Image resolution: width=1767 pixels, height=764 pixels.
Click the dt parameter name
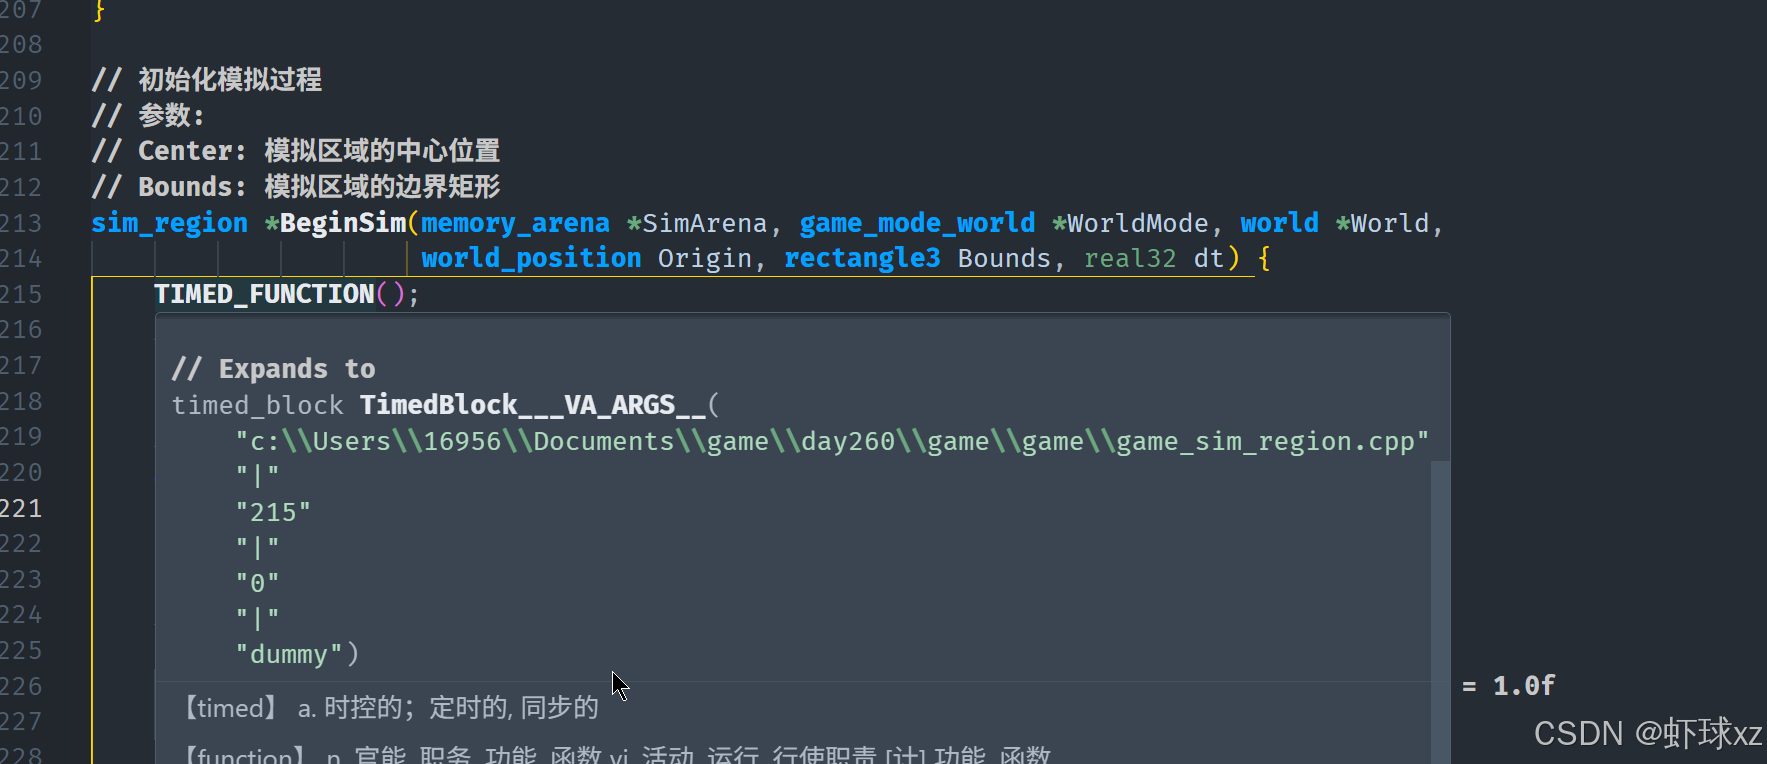pyautogui.click(x=1208, y=258)
